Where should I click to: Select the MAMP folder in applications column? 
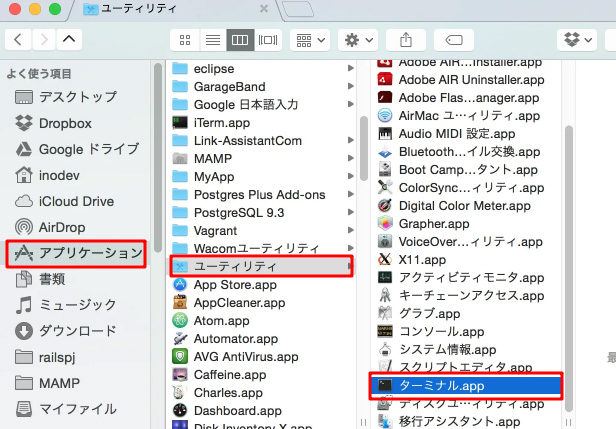point(262,158)
